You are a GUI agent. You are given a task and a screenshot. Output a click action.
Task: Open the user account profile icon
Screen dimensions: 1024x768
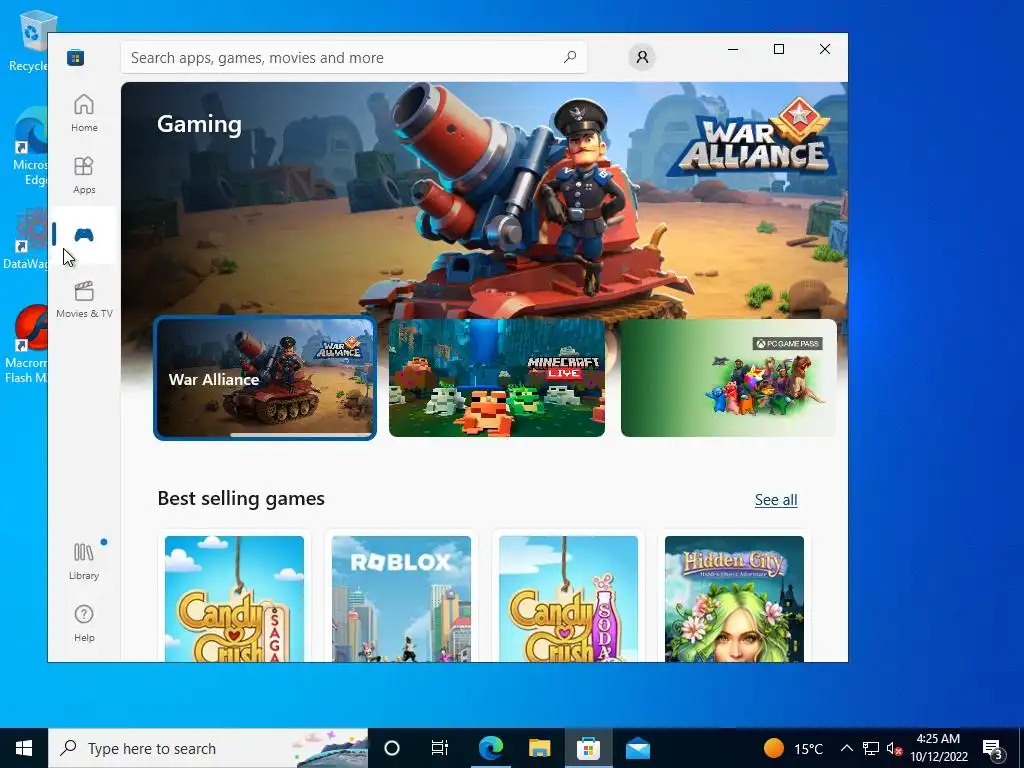coord(642,57)
